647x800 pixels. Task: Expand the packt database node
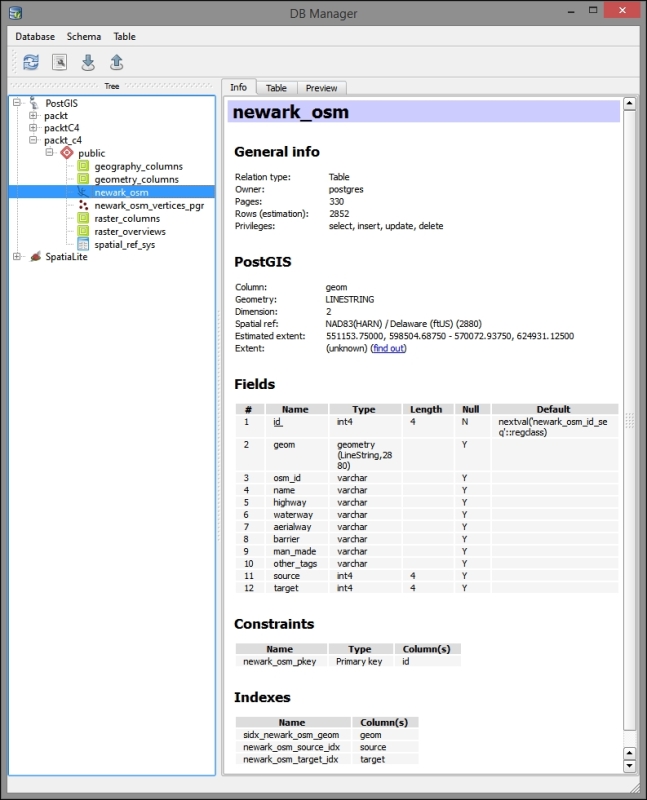click(33, 115)
